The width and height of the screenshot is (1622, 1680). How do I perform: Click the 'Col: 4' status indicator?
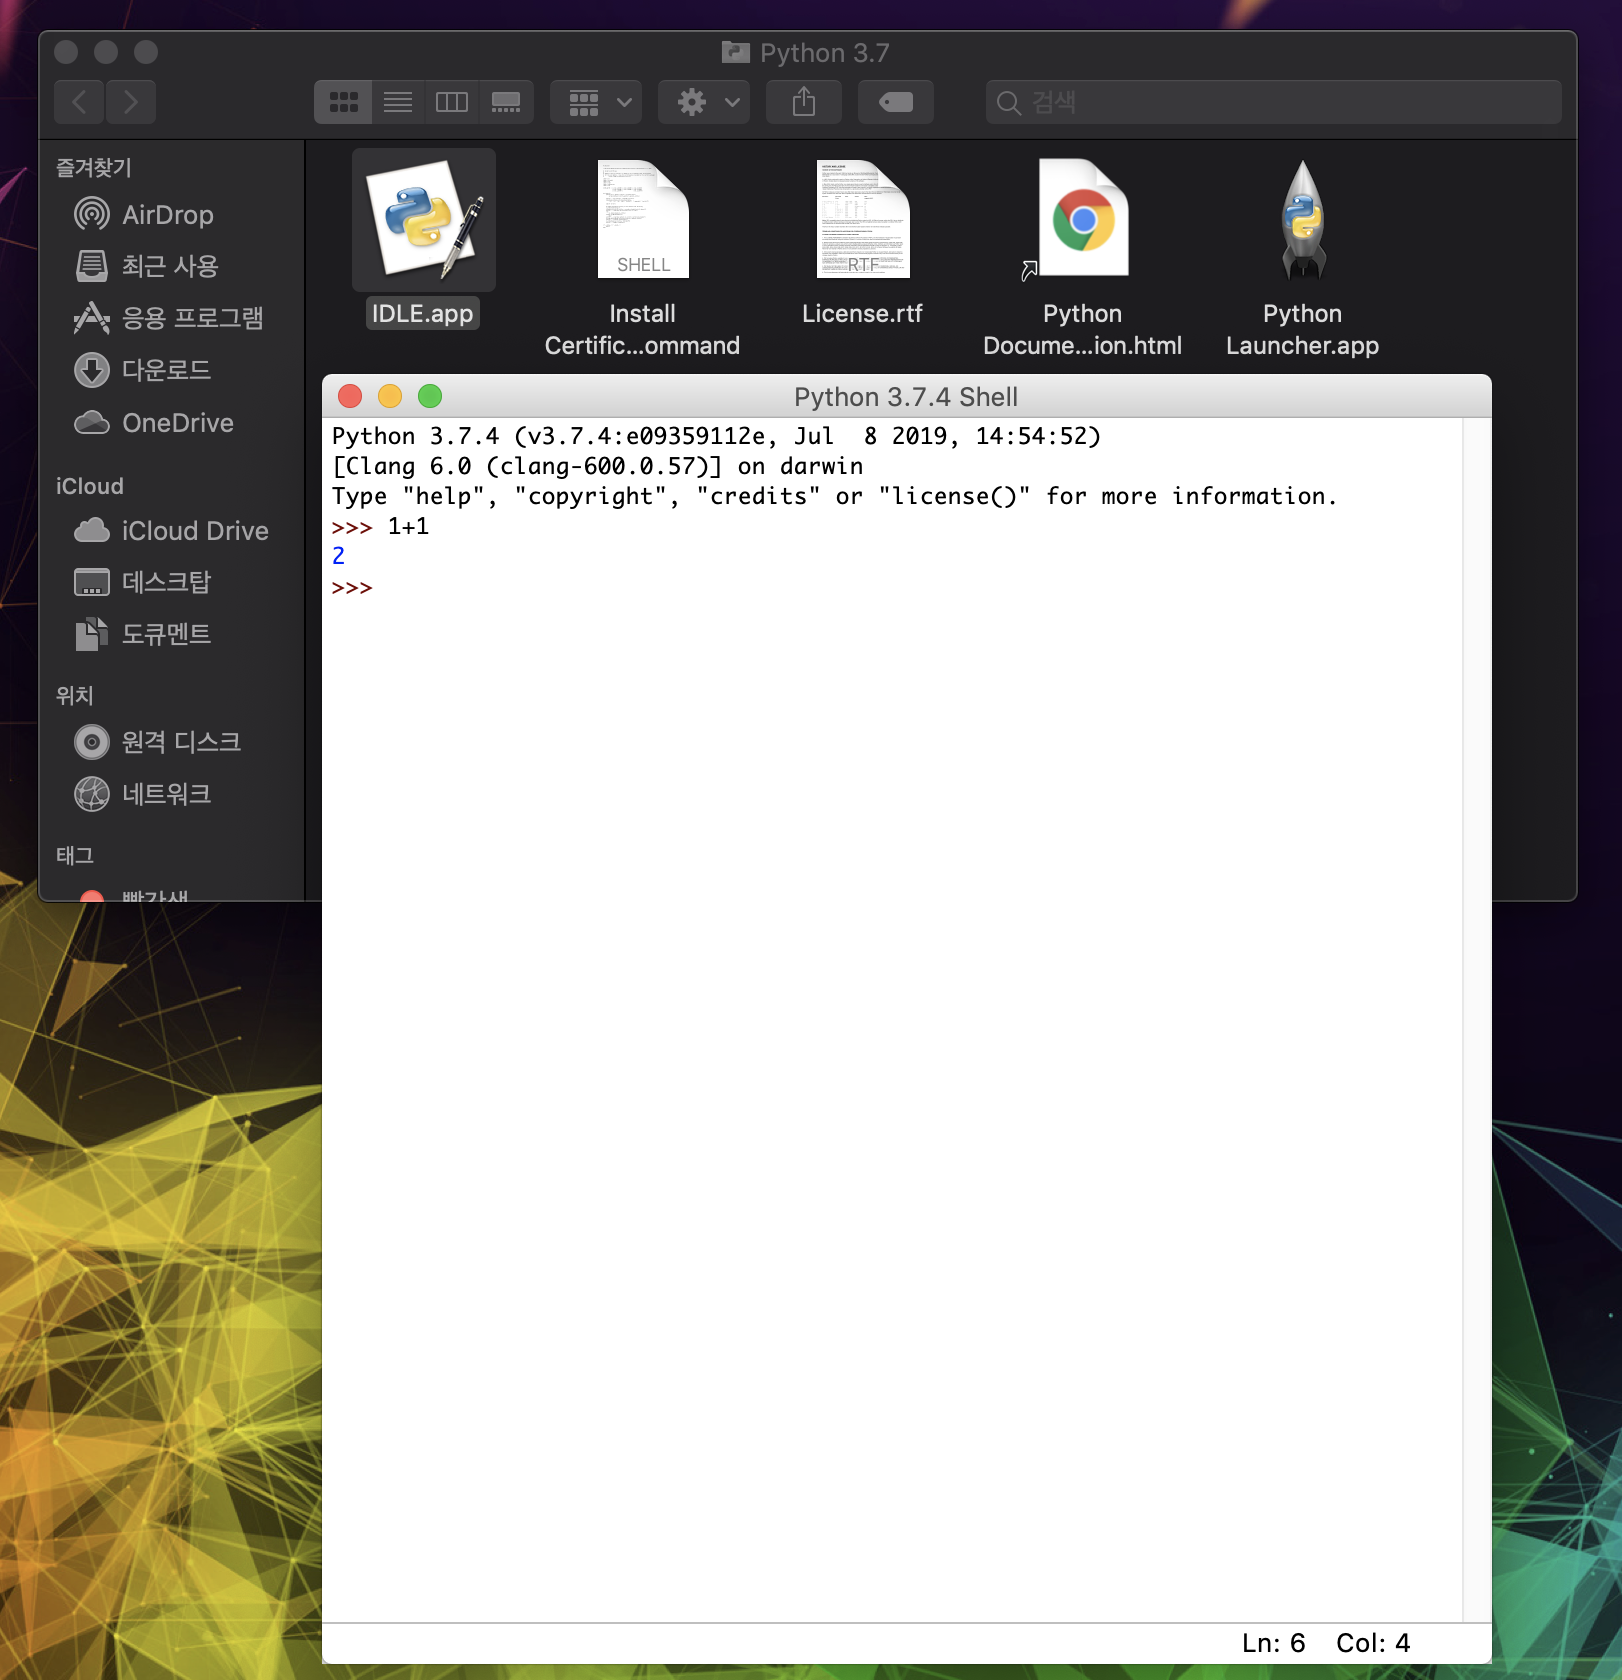pyautogui.click(x=1372, y=1643)
